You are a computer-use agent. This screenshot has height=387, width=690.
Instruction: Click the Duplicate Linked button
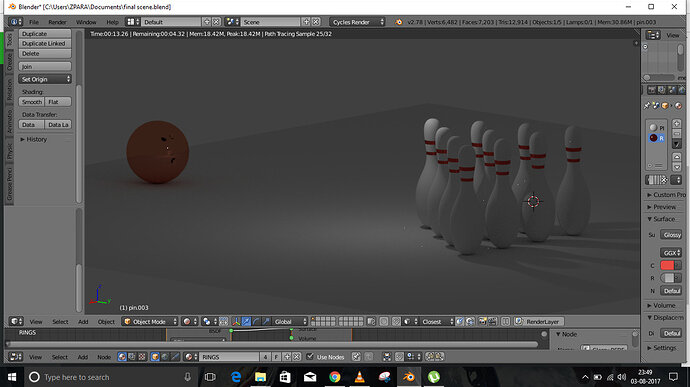click(45, 44)
